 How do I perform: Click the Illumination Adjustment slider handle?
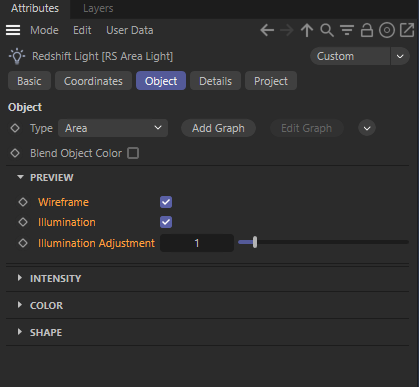point(255,242)
